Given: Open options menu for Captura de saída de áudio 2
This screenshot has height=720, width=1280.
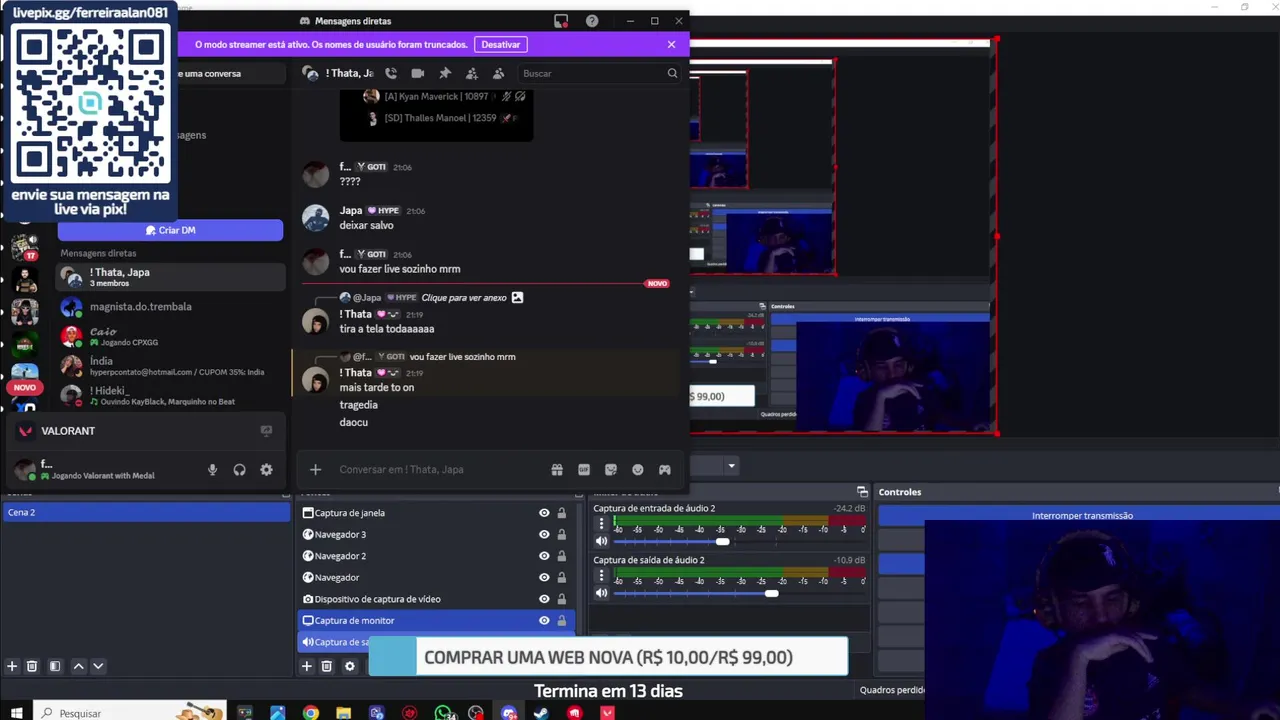Looking at the screenshot, I should [601, 576].
